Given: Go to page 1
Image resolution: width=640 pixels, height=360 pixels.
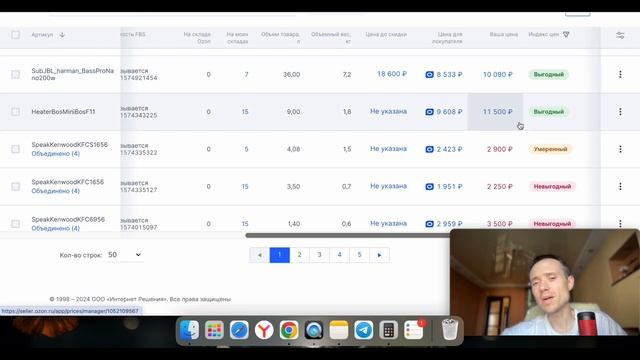Looking at the screenshot, I should [x=280, y=255].
